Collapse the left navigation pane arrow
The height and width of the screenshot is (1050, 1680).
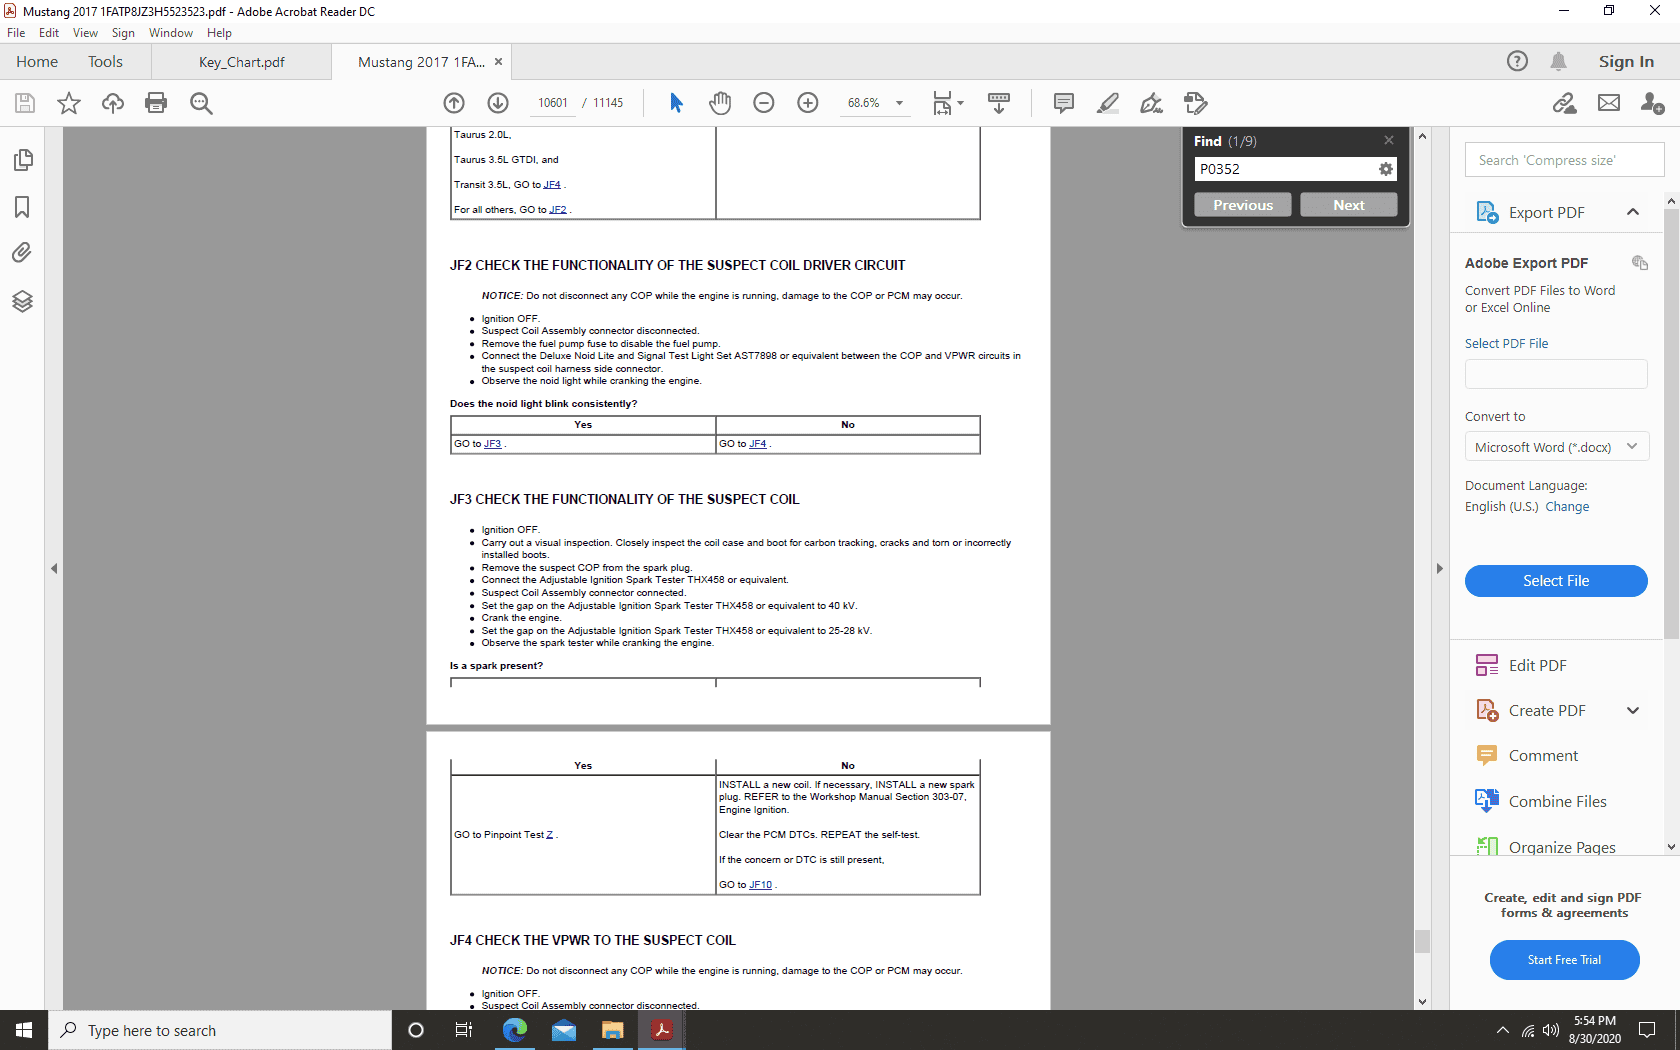point(54,568)
